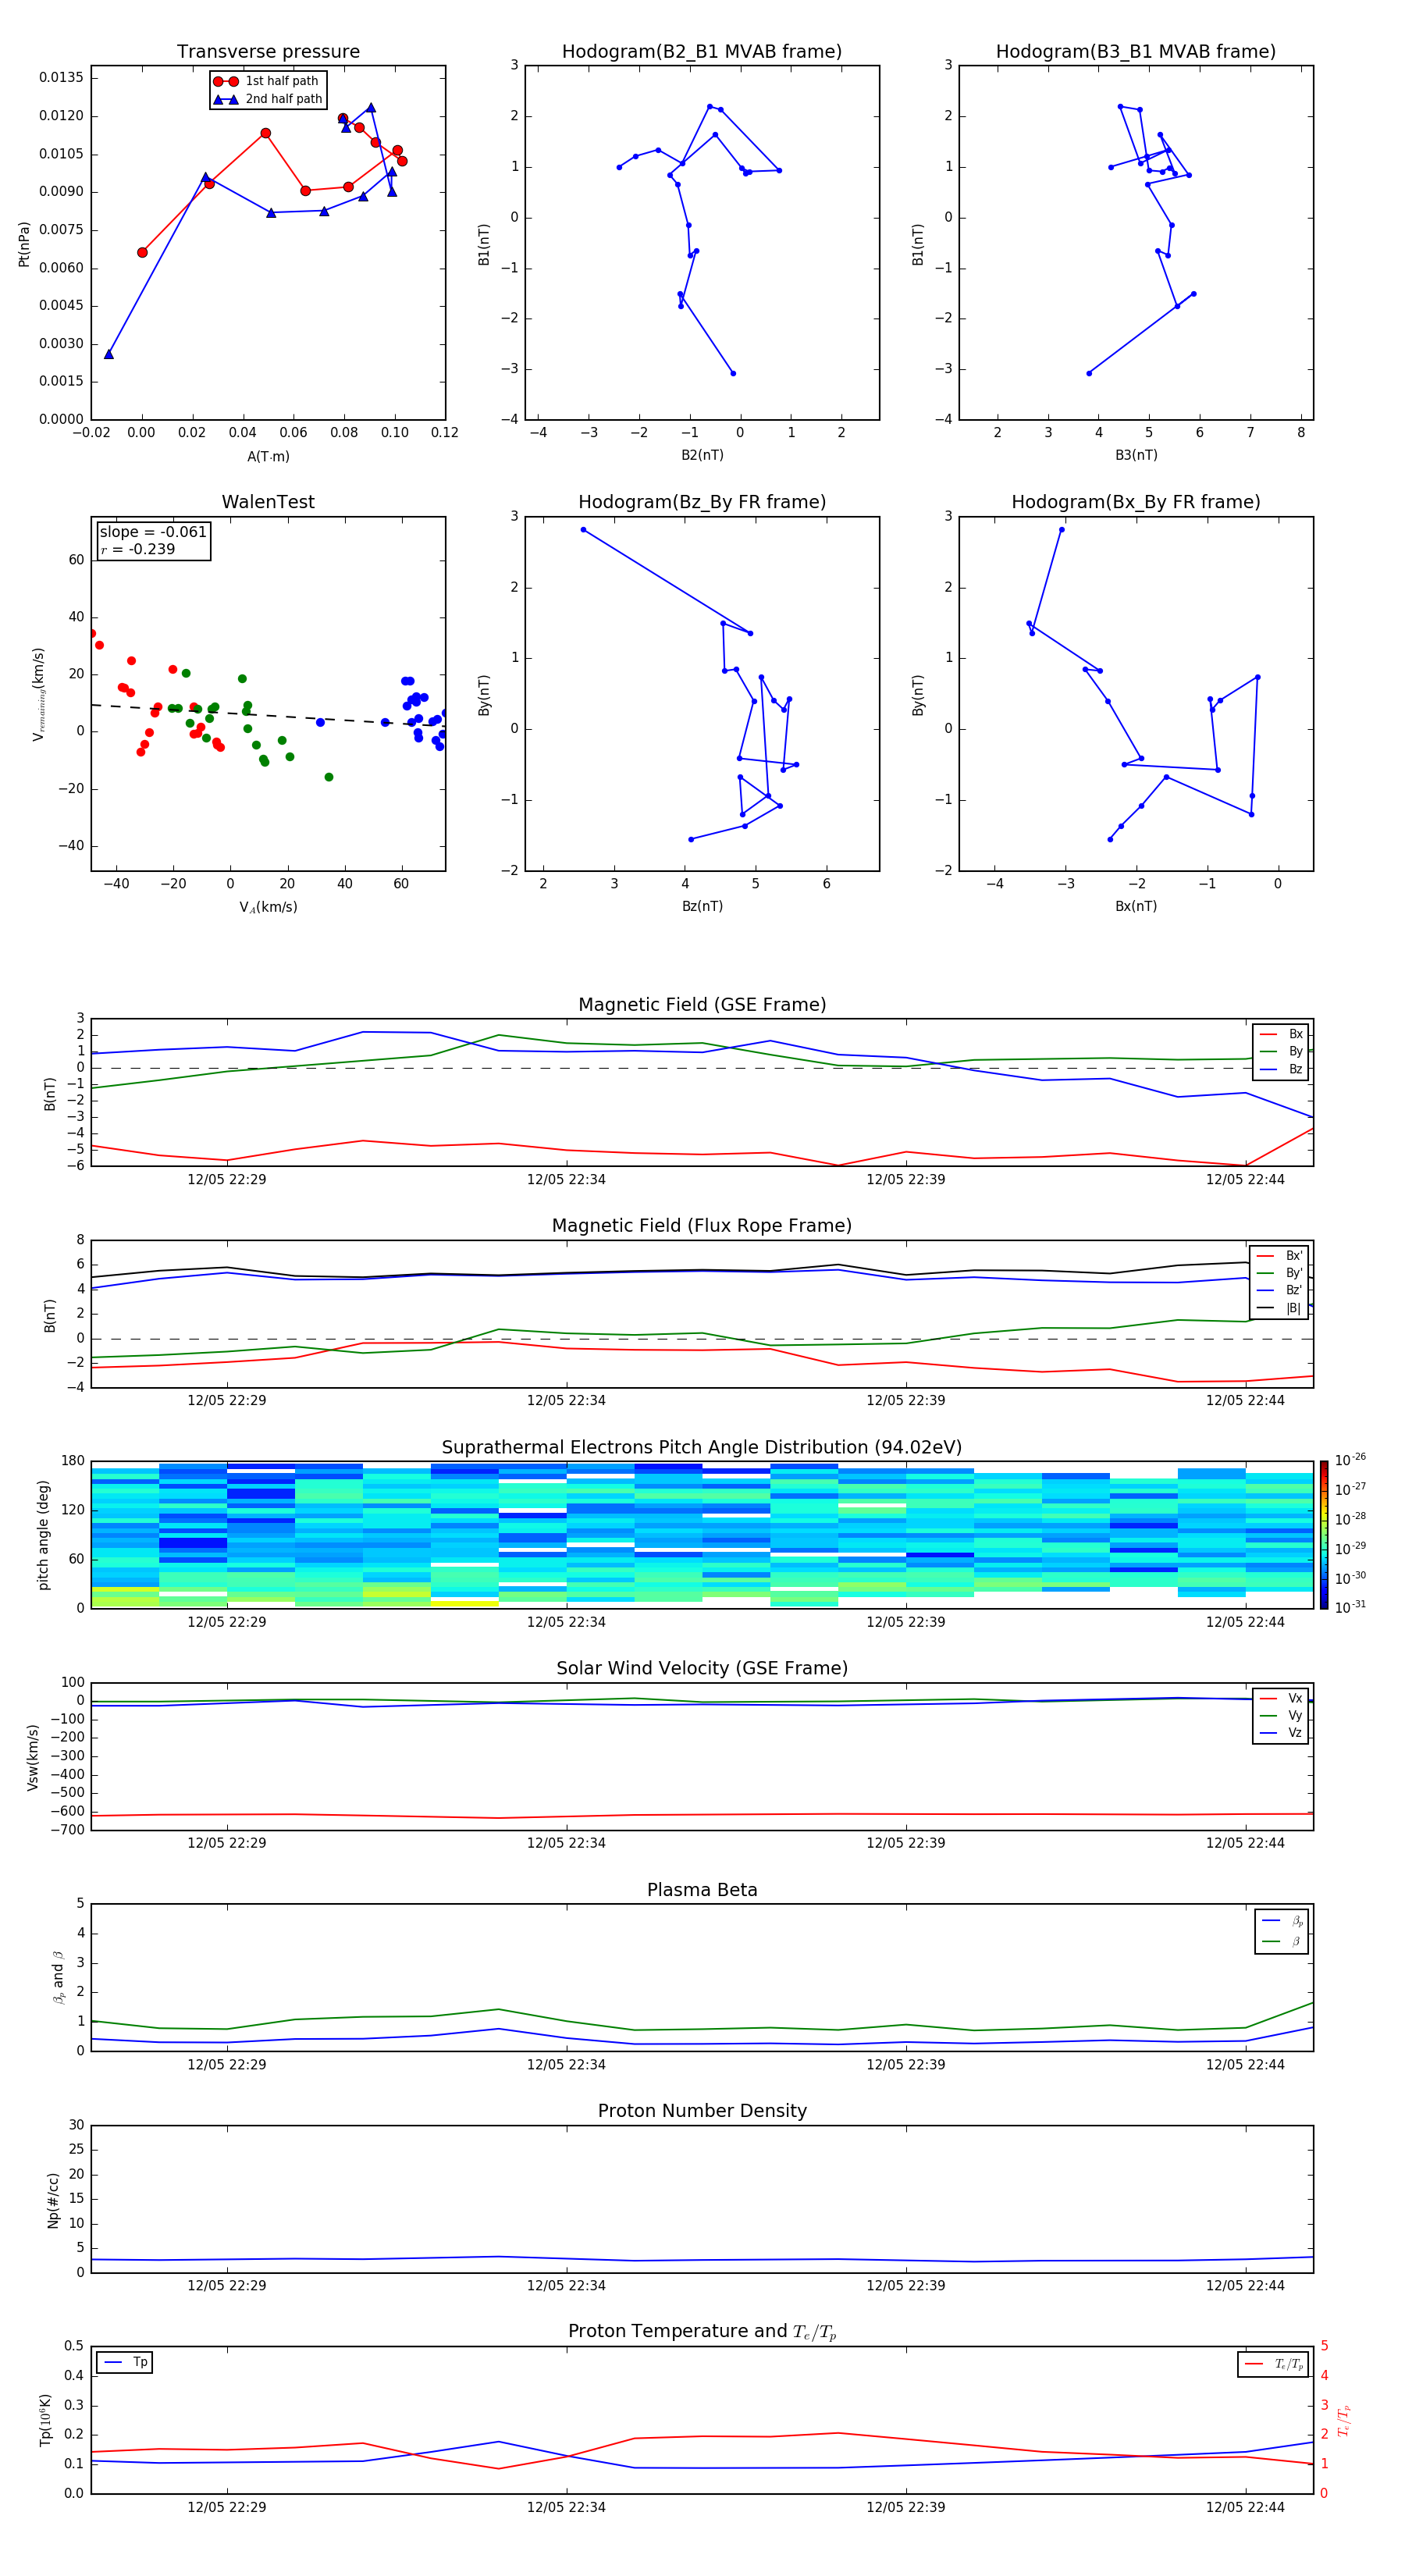The image size is (1405, 2576).
Task: Click "12/05 22:39" tick under GSE Magnetic Field
Action: tap(906, 1179)
